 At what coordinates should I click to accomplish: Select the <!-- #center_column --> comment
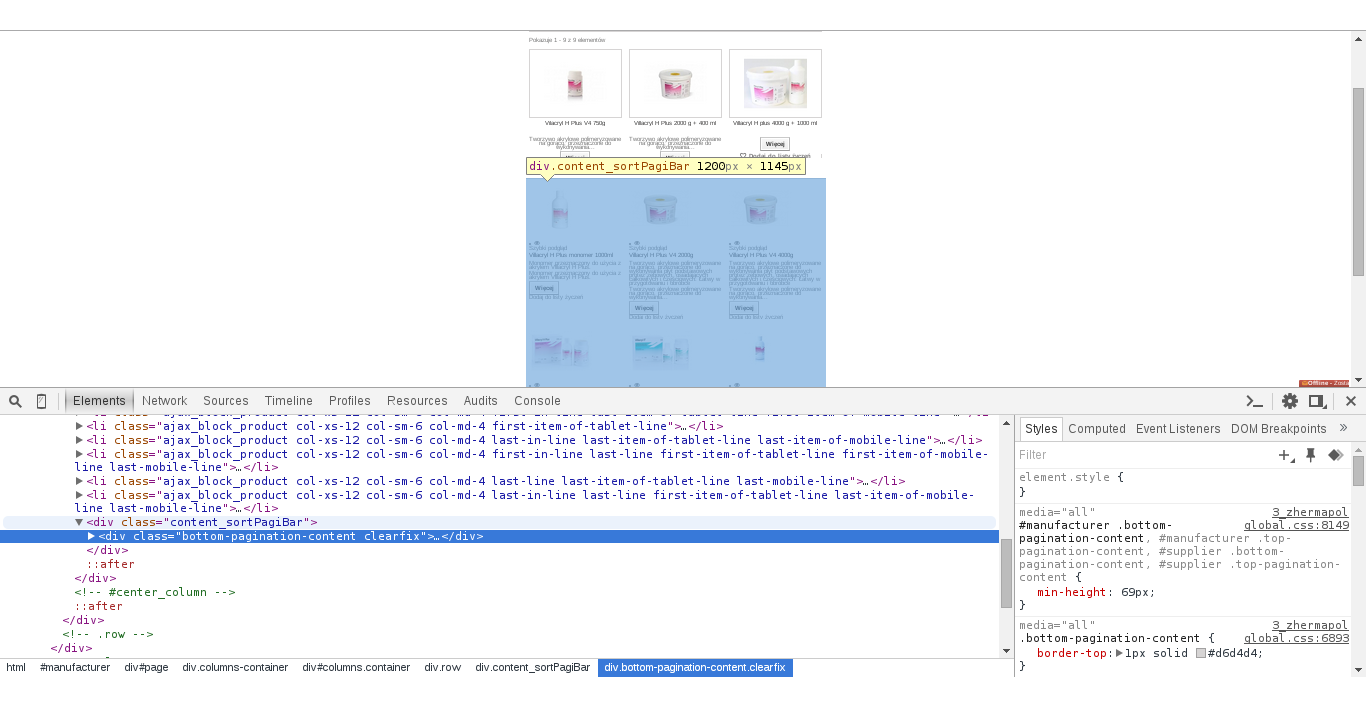click(155, 592)
